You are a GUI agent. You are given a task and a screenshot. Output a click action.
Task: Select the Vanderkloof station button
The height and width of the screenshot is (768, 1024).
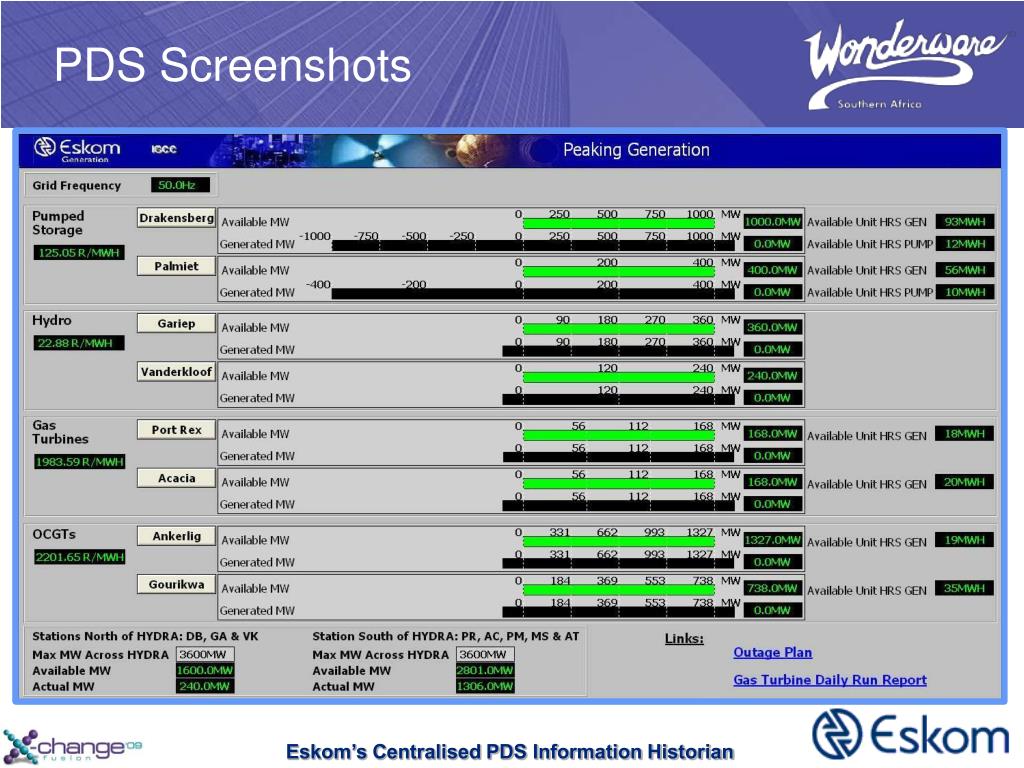[176, 372]
